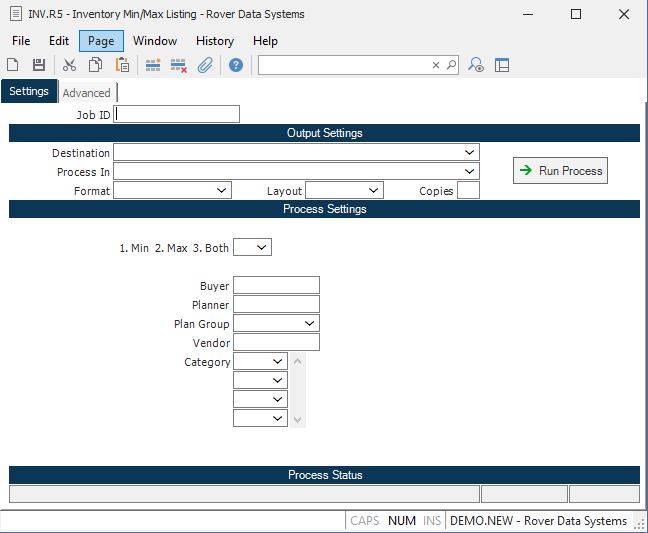Switch to the Advanced tab
This screenshot has height=533, width=648.
click(87, 93)
